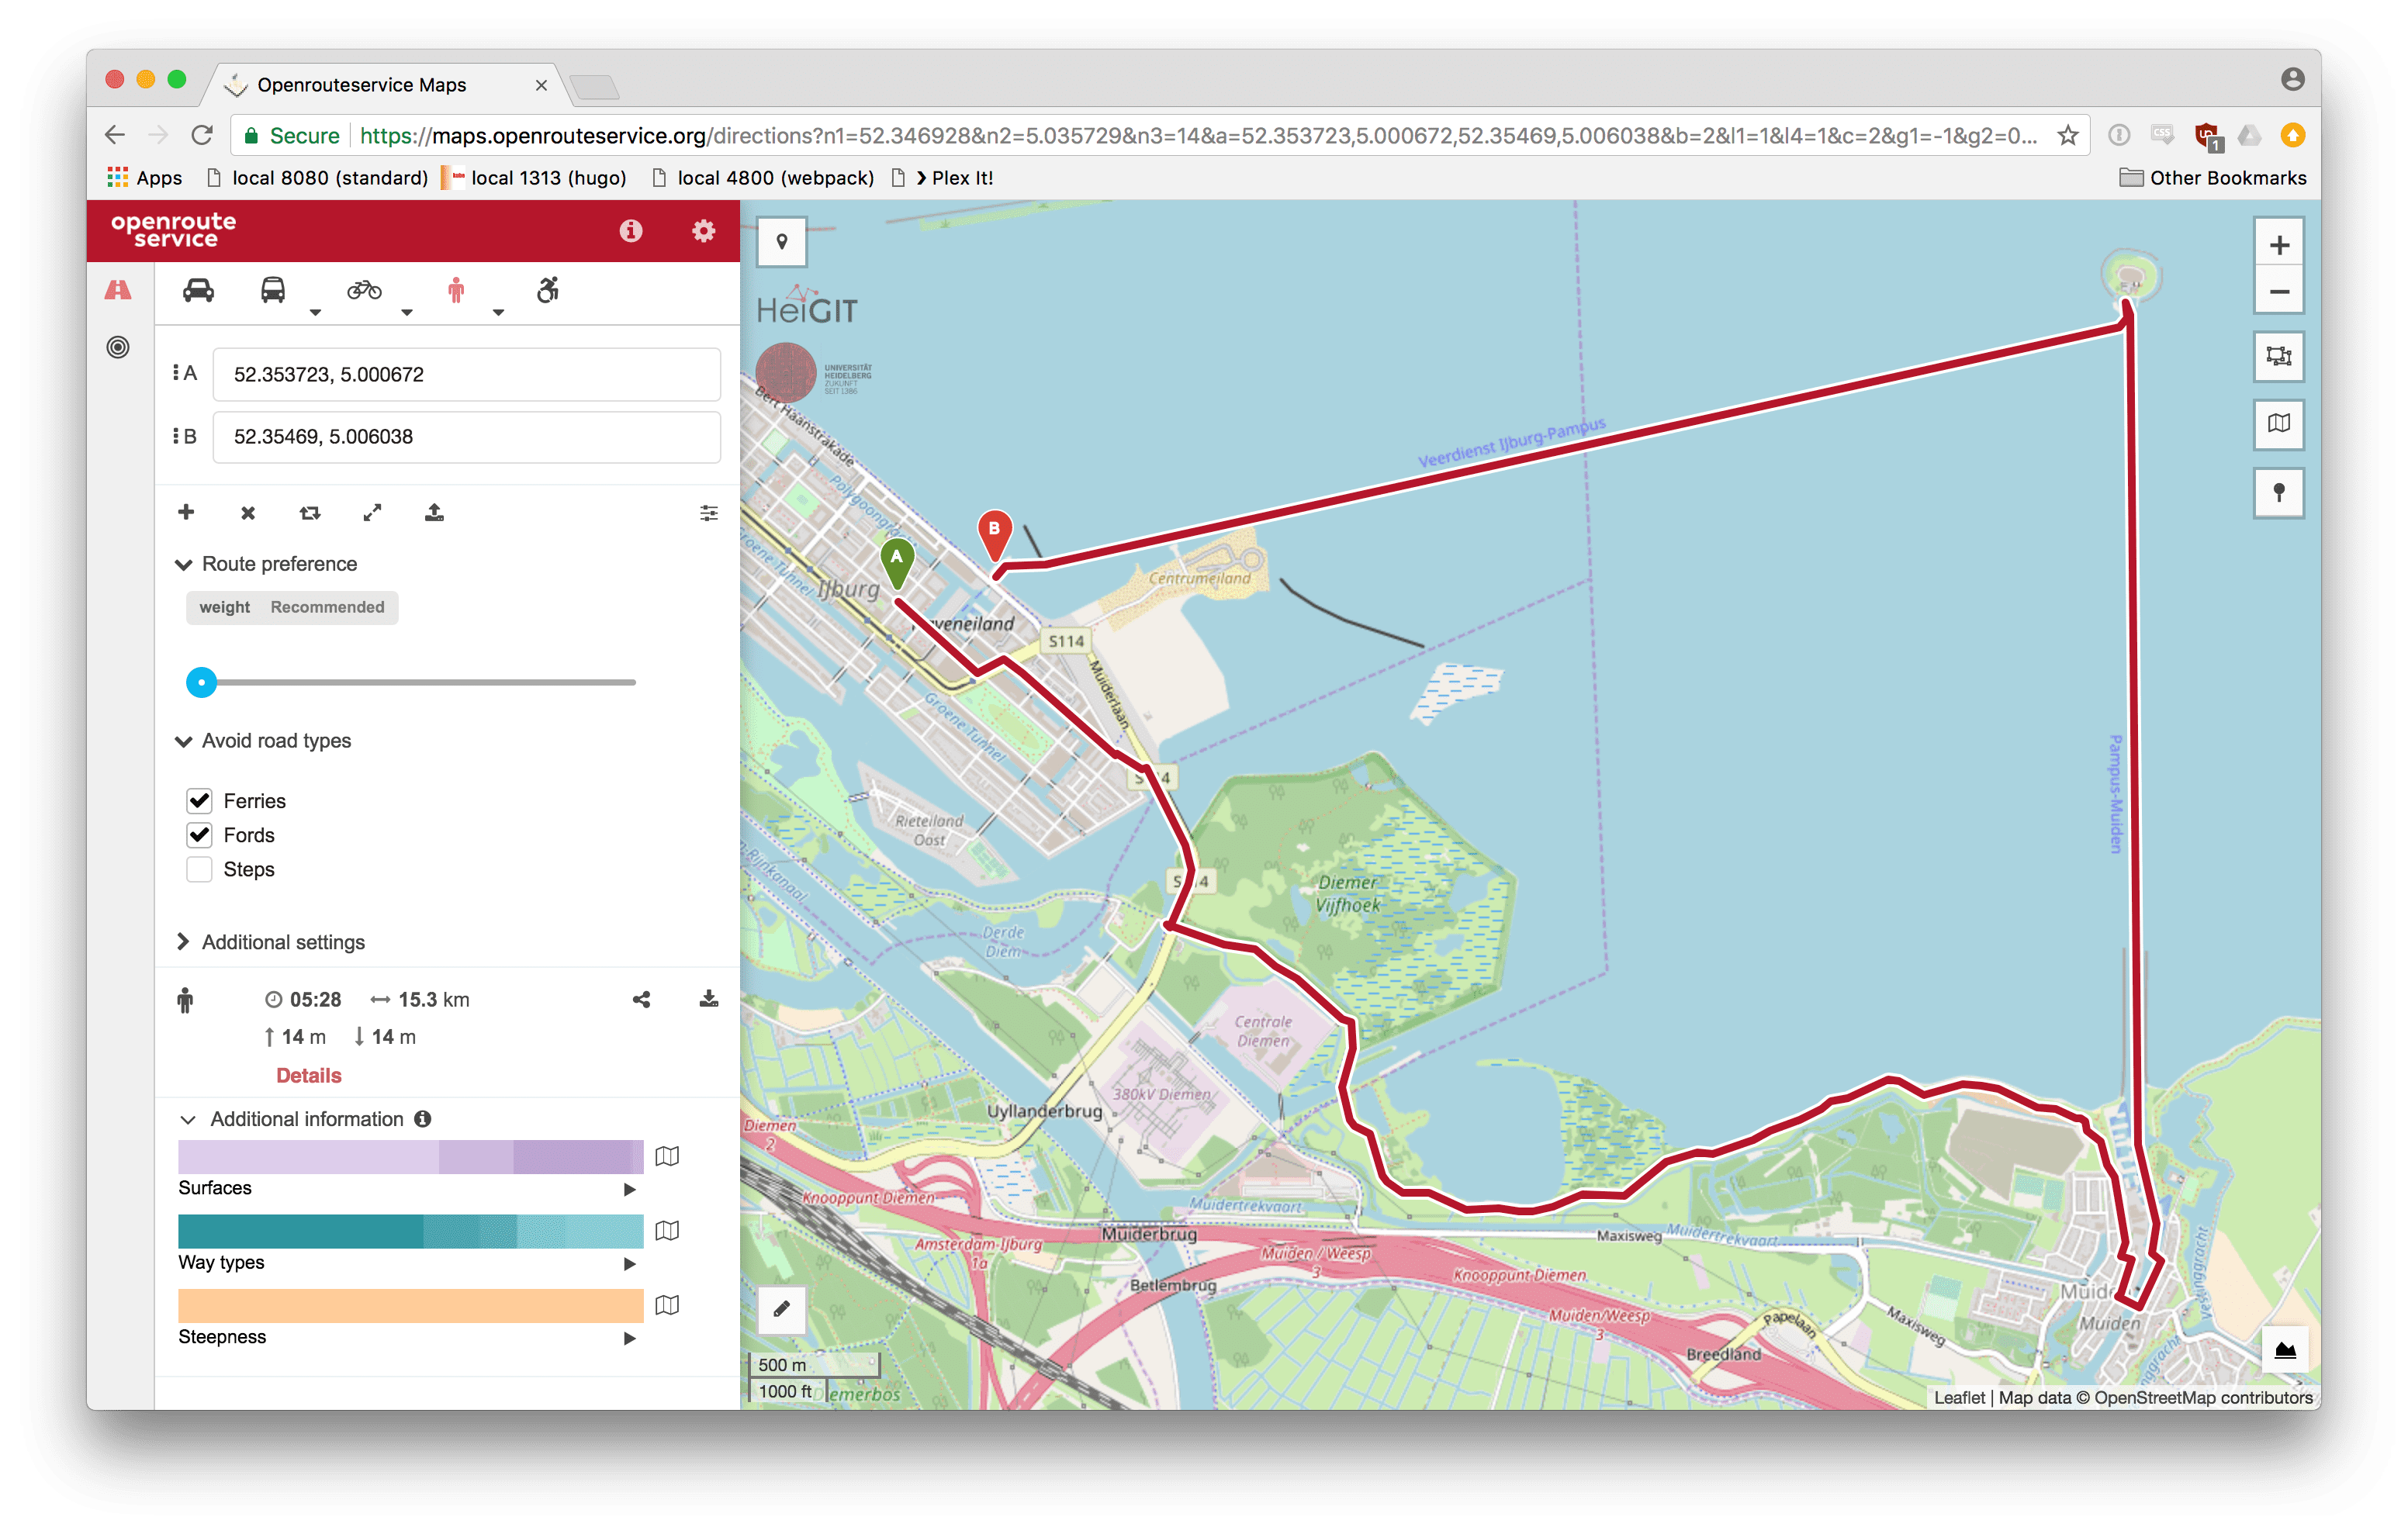Open the route Details link
This screenshot has width=2408, height=1534.
[308, 1075]
